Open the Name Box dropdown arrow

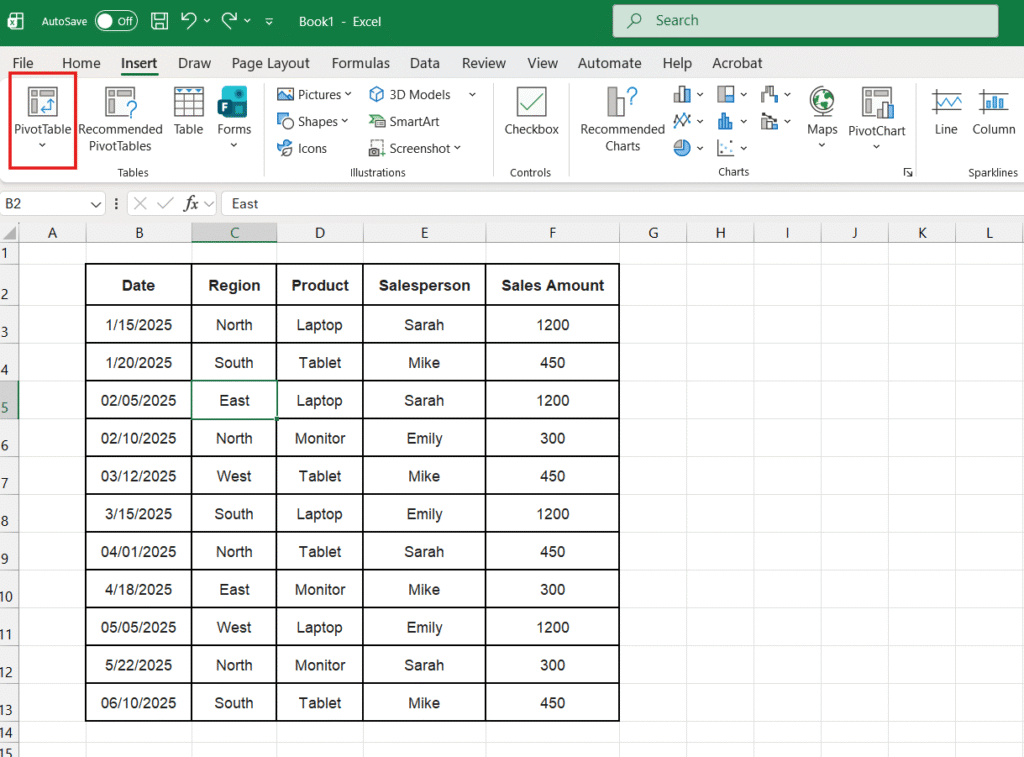96,204
